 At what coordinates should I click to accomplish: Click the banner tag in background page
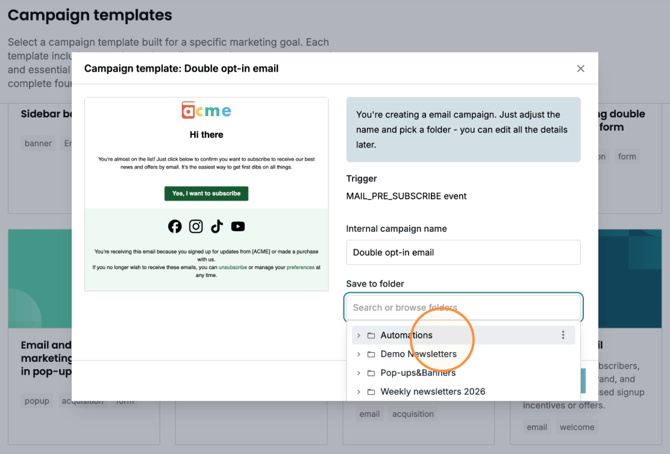point(38,143)
